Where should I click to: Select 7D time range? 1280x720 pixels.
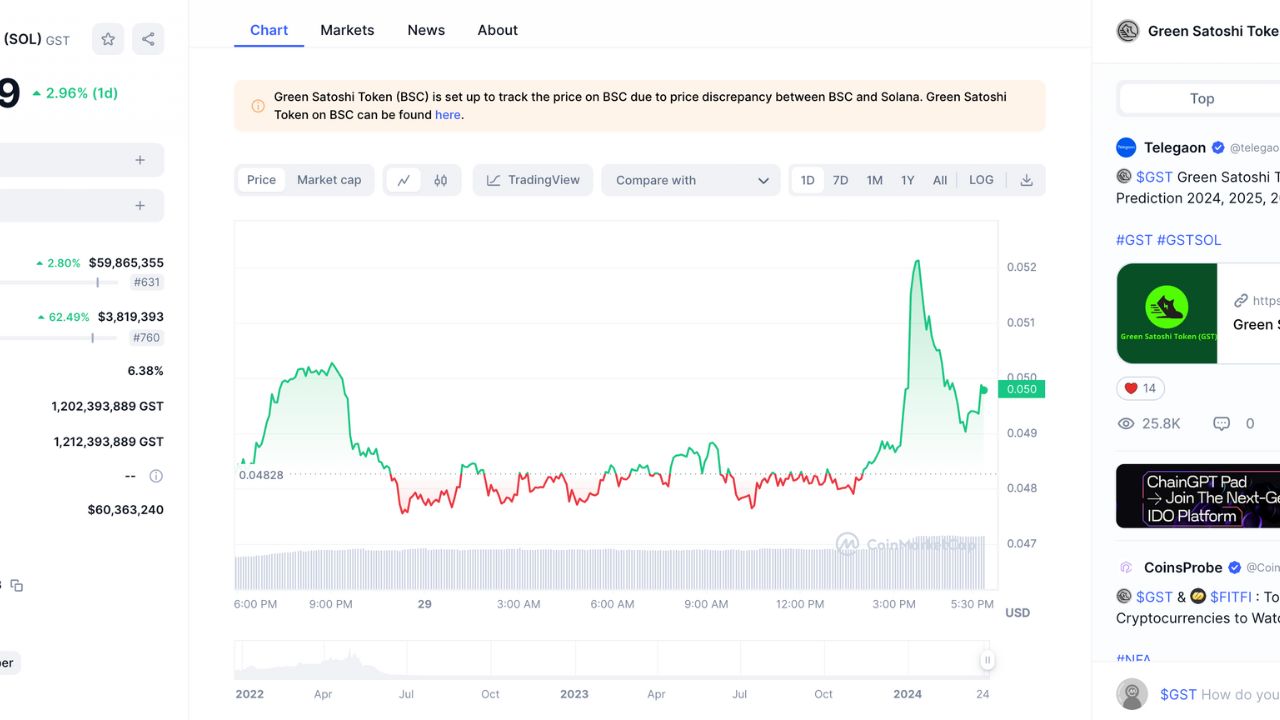tap(841, 180)
